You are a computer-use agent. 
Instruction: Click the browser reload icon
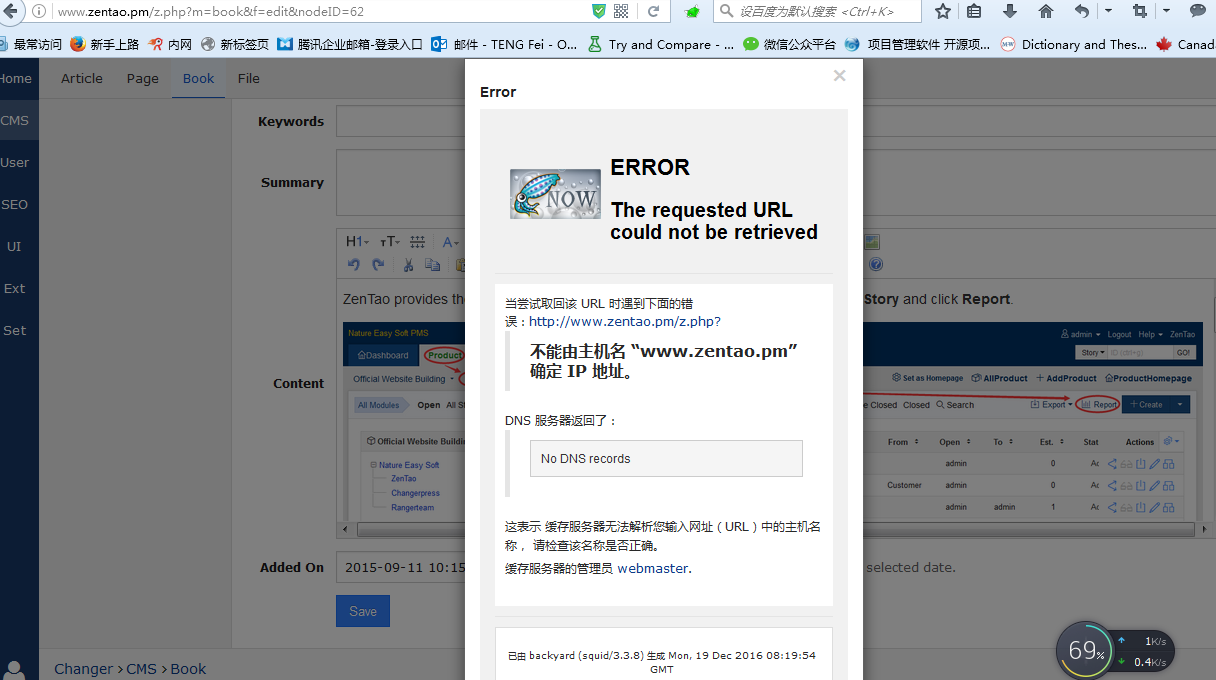653,12
